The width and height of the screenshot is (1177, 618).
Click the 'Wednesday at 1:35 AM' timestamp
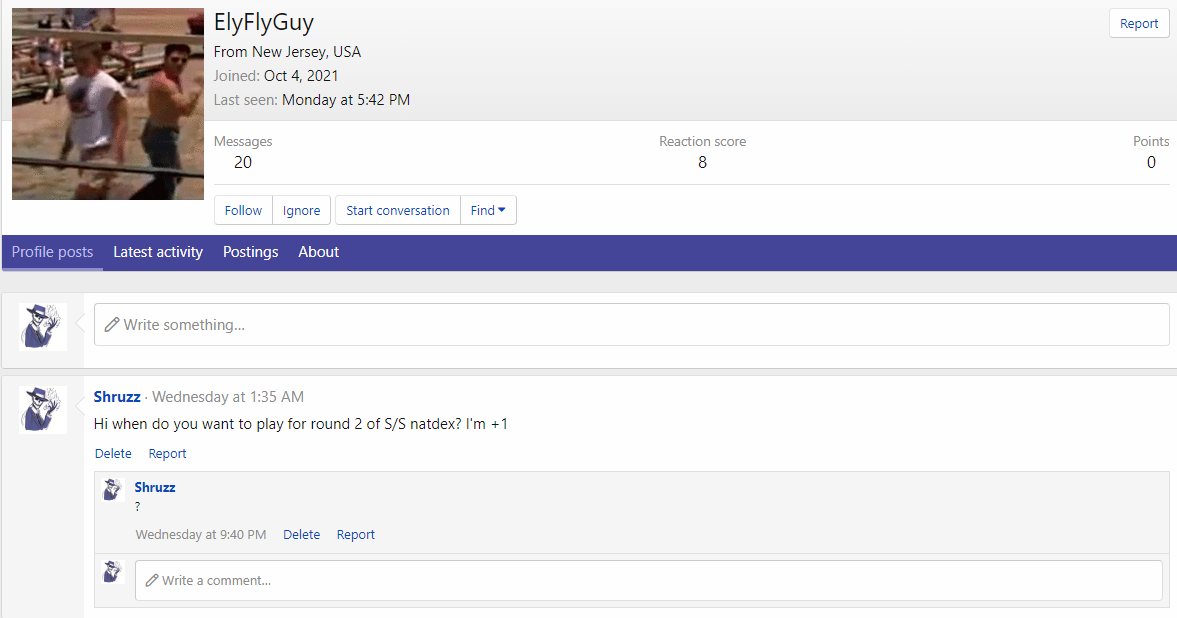click(228, 397)
